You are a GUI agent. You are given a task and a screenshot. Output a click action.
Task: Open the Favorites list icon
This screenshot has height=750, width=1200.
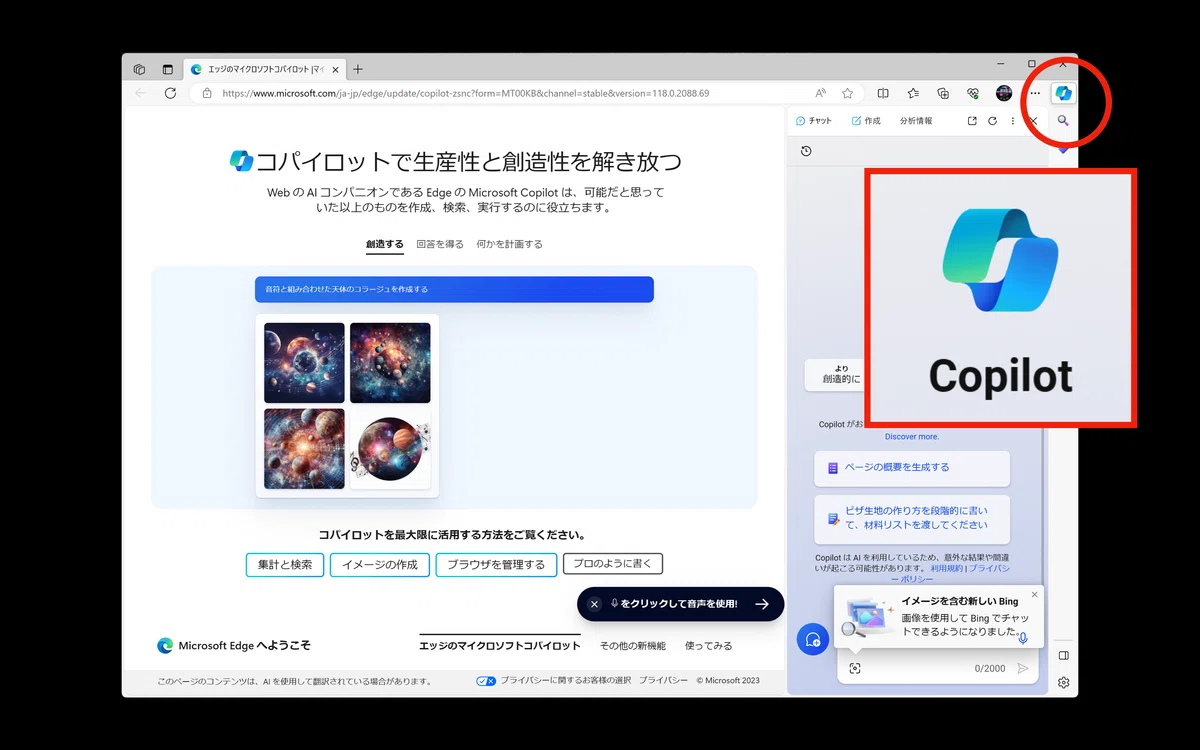point(913,93)
